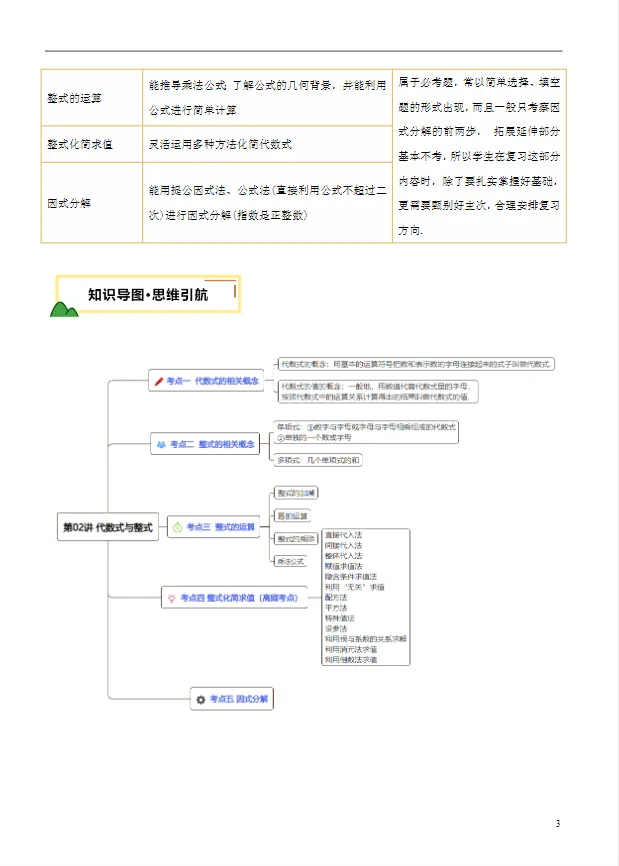
Task: Click the node text 考点五 因式分解
Action: pos(239,699)
